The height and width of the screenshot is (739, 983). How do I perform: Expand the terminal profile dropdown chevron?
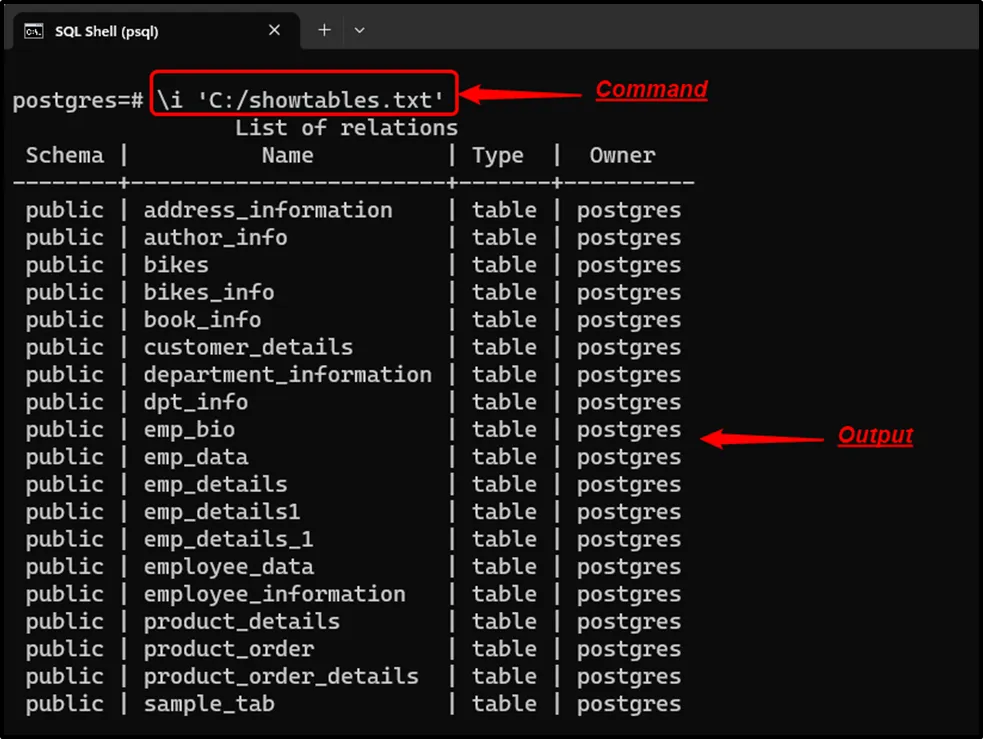[x=360, y=30]
